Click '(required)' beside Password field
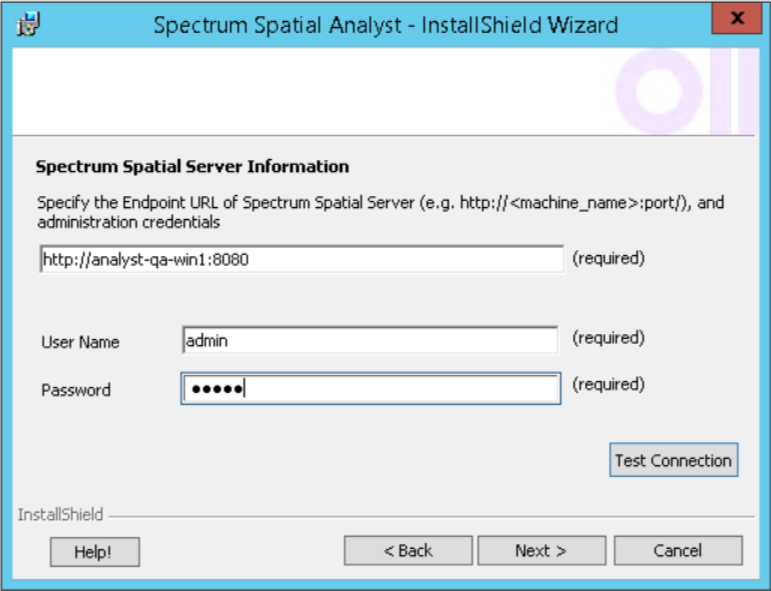The width and height of the screenshot is (771, 591). click(x=609, y=385)
